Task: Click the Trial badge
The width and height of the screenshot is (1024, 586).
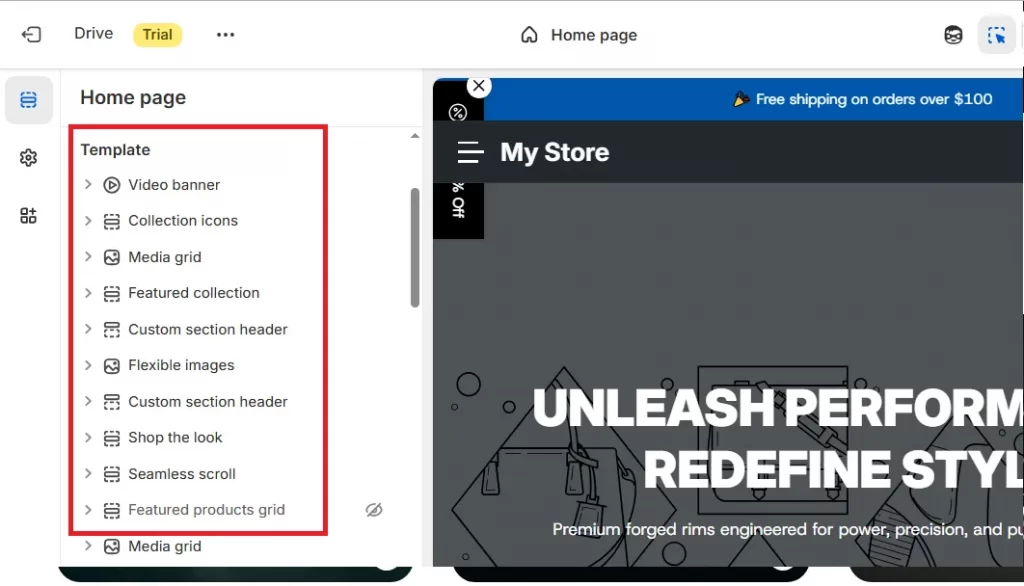Action: pos(157,34)
